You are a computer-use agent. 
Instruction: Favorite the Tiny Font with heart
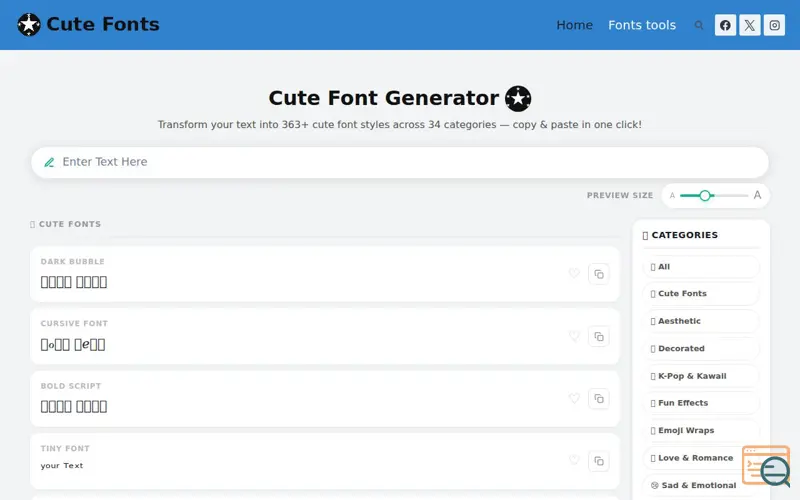coord(574,460)
